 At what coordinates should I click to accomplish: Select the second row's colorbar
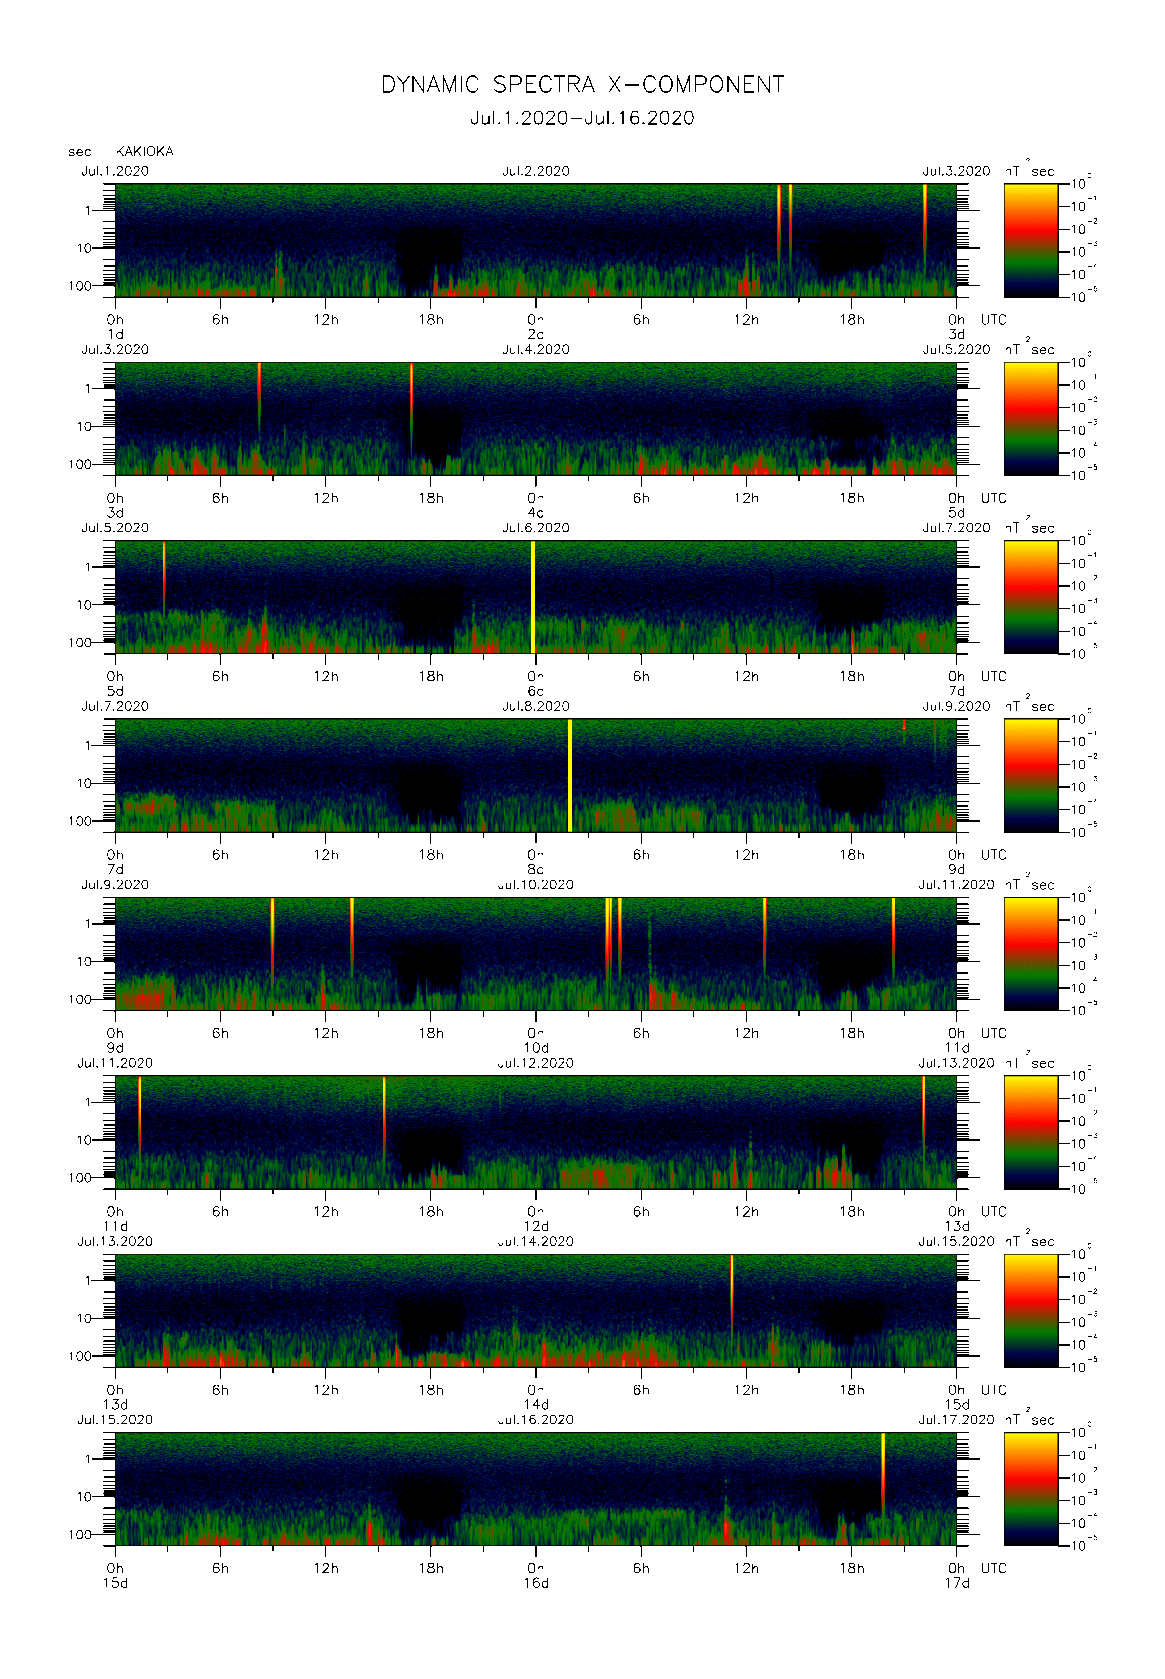(x=1030, y=418)
